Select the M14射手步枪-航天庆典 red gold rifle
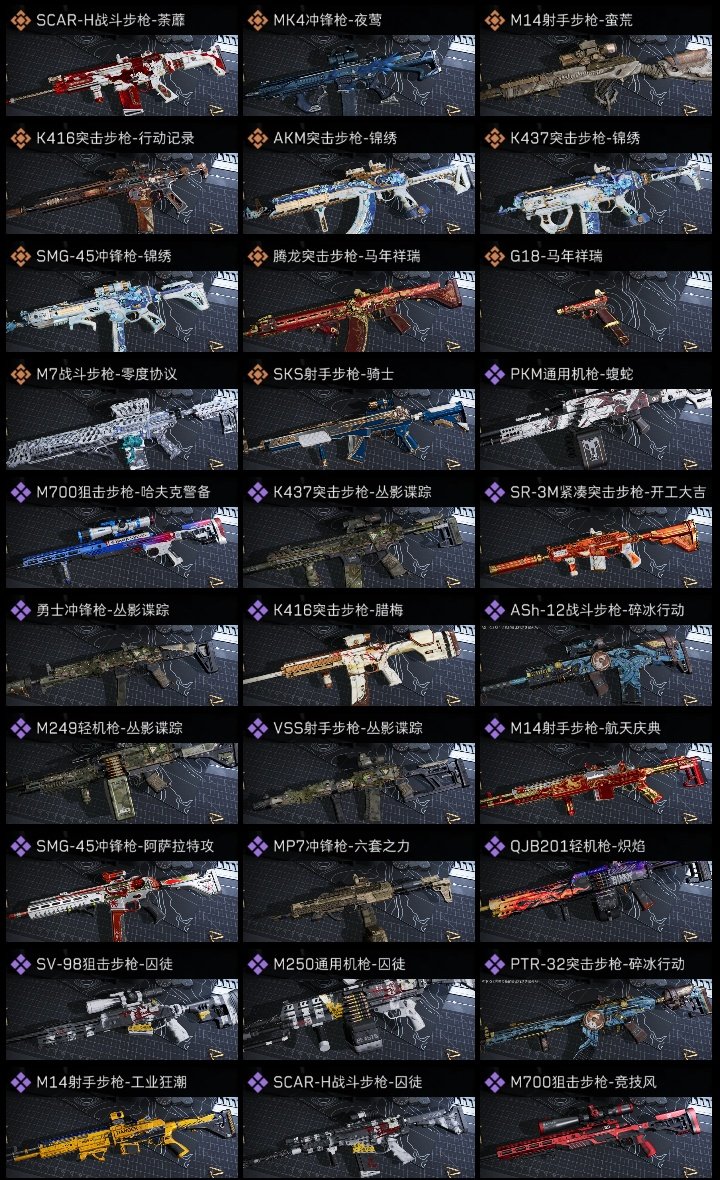The width and height of the screenshot is (720, 1180). (x=596, y=783)
